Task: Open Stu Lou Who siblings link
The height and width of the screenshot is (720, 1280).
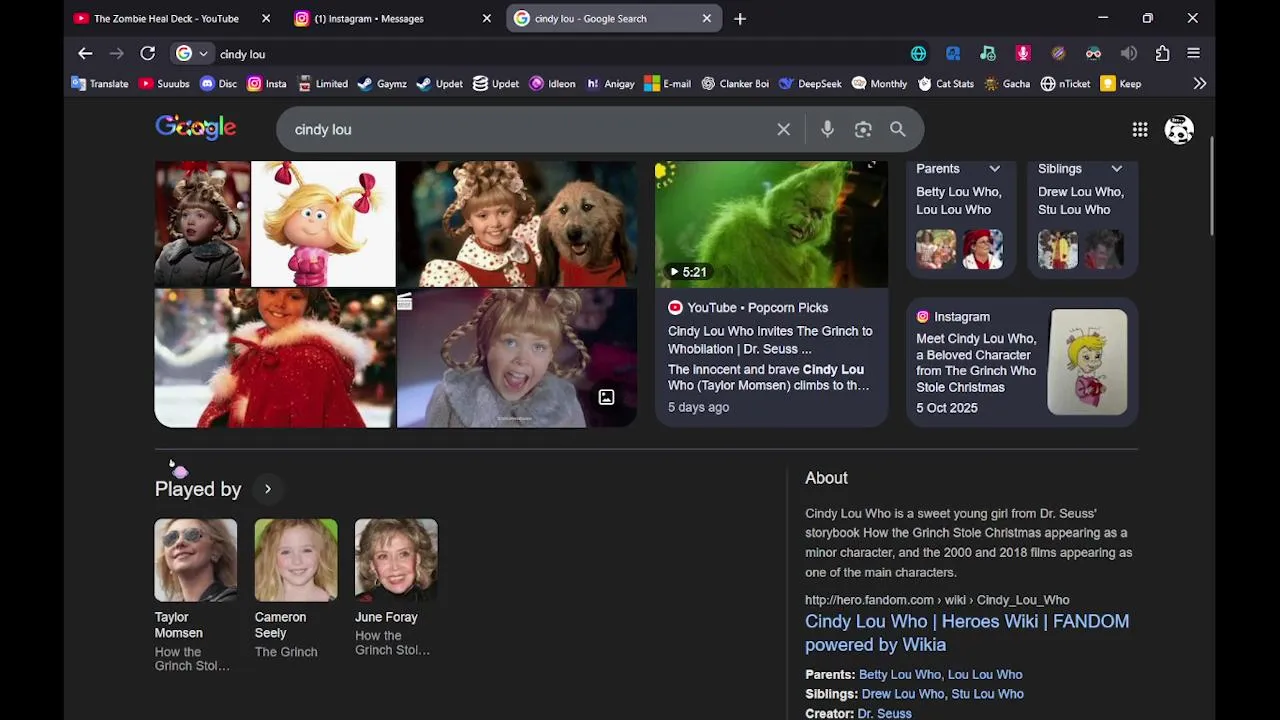Action: [x=987, y=694]
